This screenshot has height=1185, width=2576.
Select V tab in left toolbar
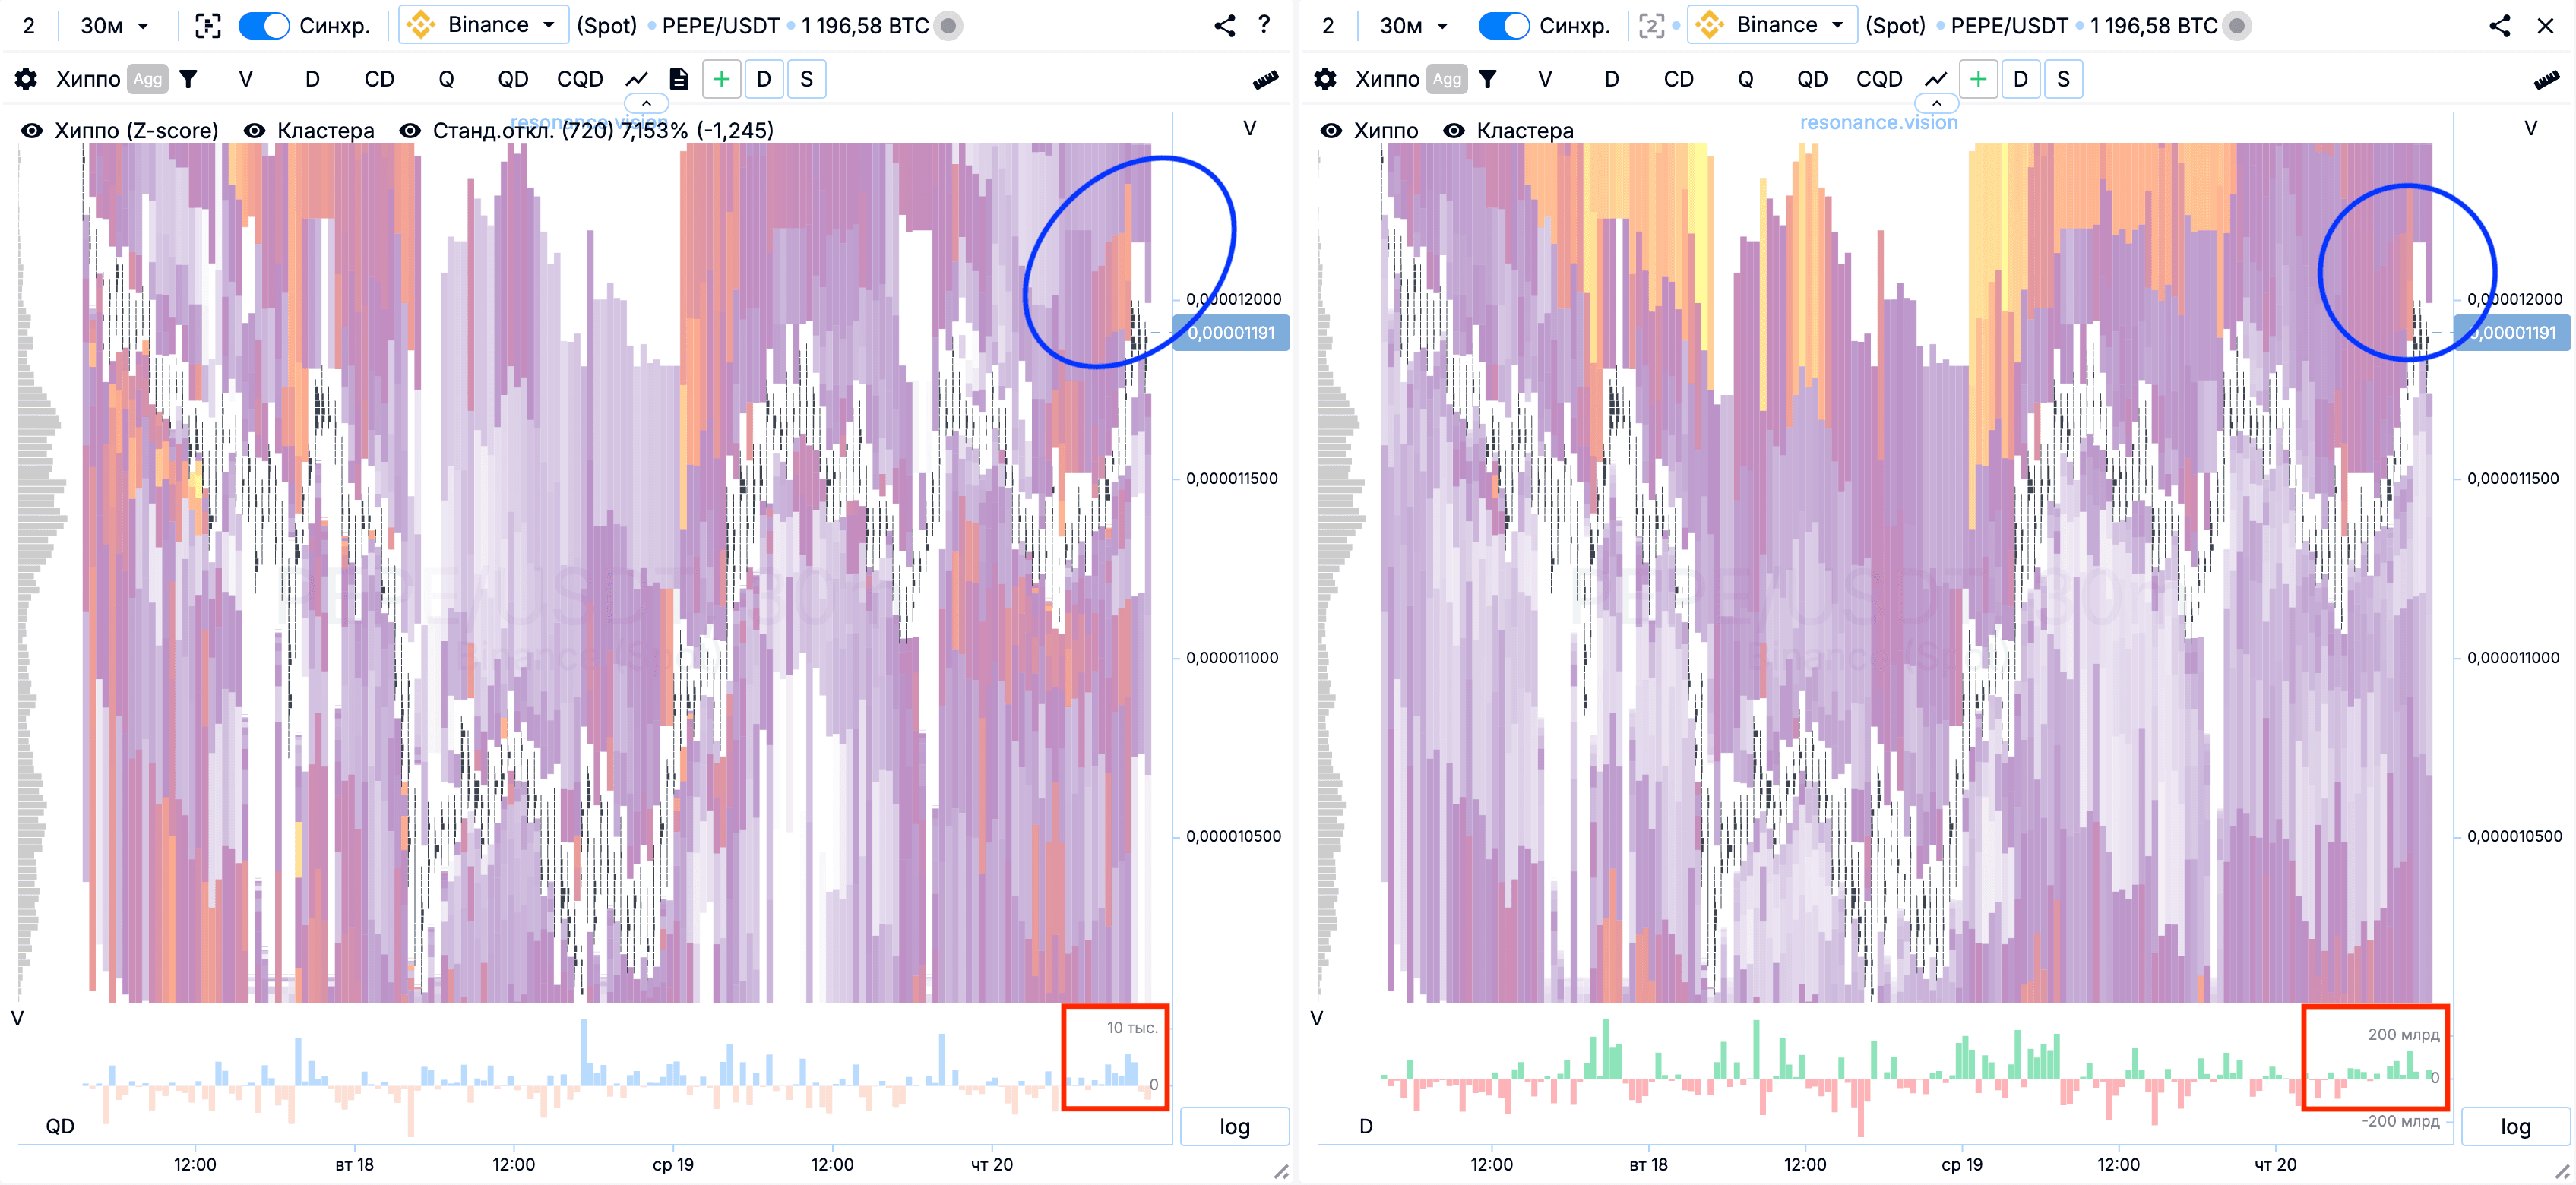point(245,79)
